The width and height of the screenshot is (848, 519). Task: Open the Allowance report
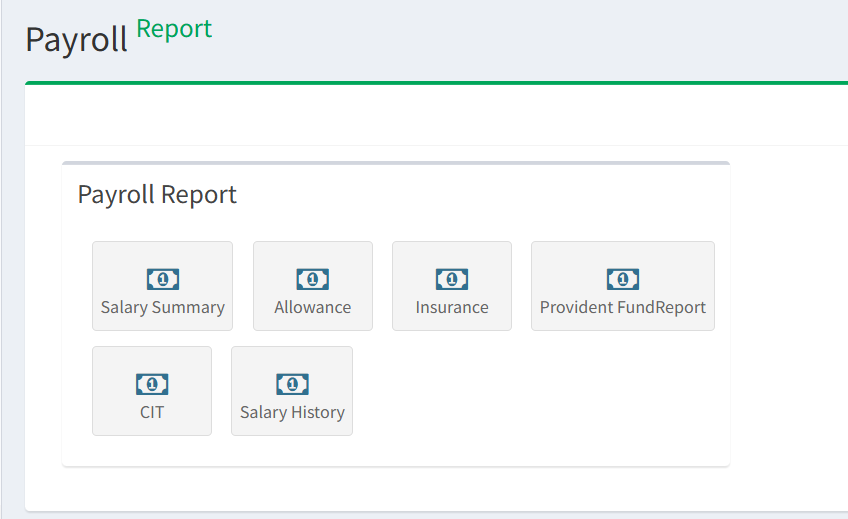tap(313, 286)
